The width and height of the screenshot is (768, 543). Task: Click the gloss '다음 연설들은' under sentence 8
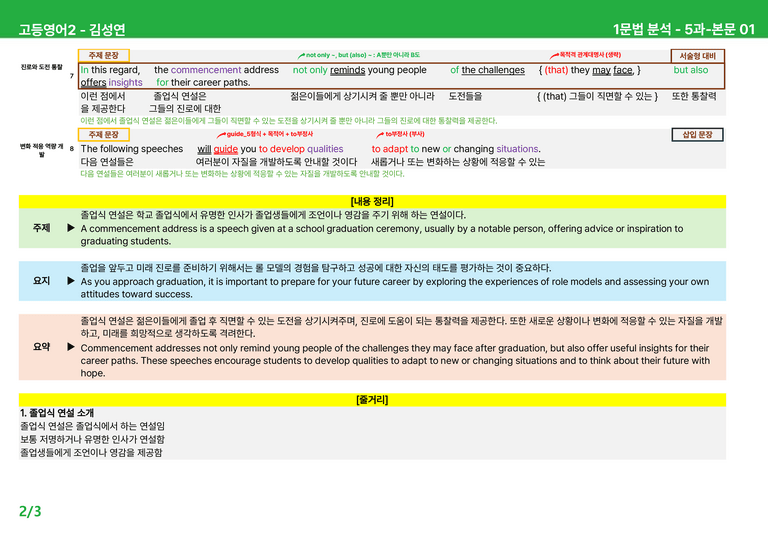(107, 162)
